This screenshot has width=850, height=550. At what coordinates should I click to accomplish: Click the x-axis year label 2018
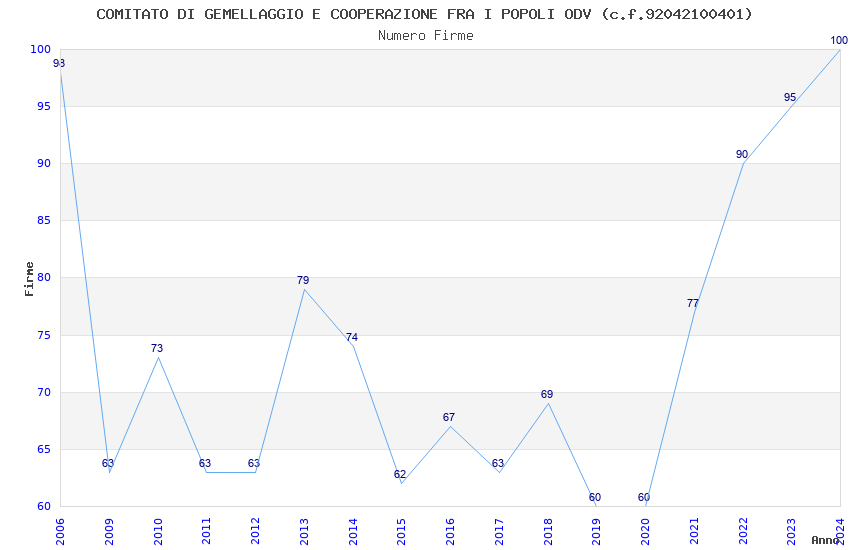tap(548, 531)
